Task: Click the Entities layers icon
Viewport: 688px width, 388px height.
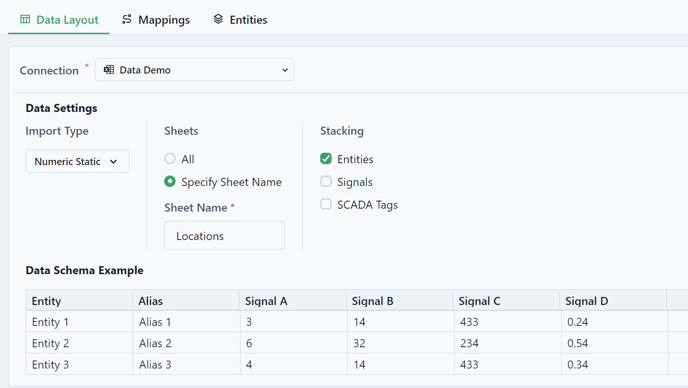Action: (218, 19)
